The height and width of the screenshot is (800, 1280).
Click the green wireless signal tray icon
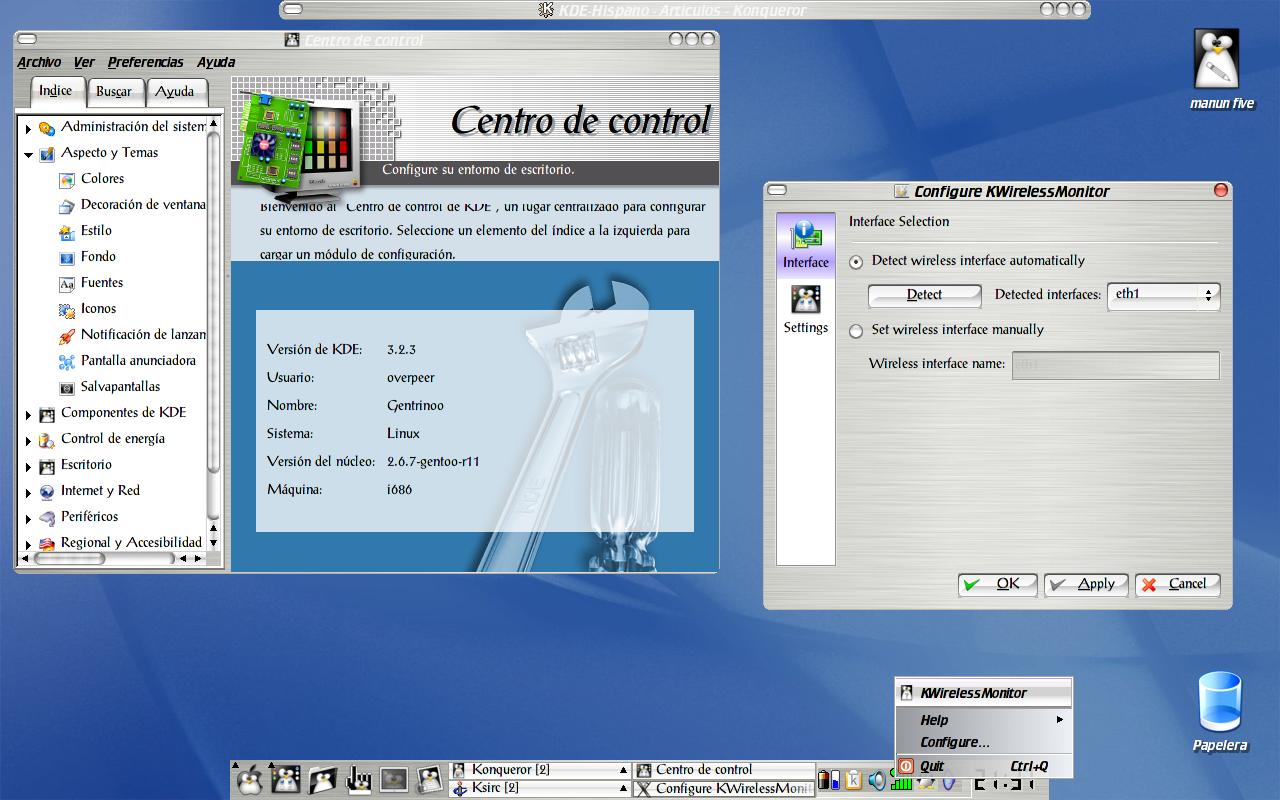[x=902, y=783]
